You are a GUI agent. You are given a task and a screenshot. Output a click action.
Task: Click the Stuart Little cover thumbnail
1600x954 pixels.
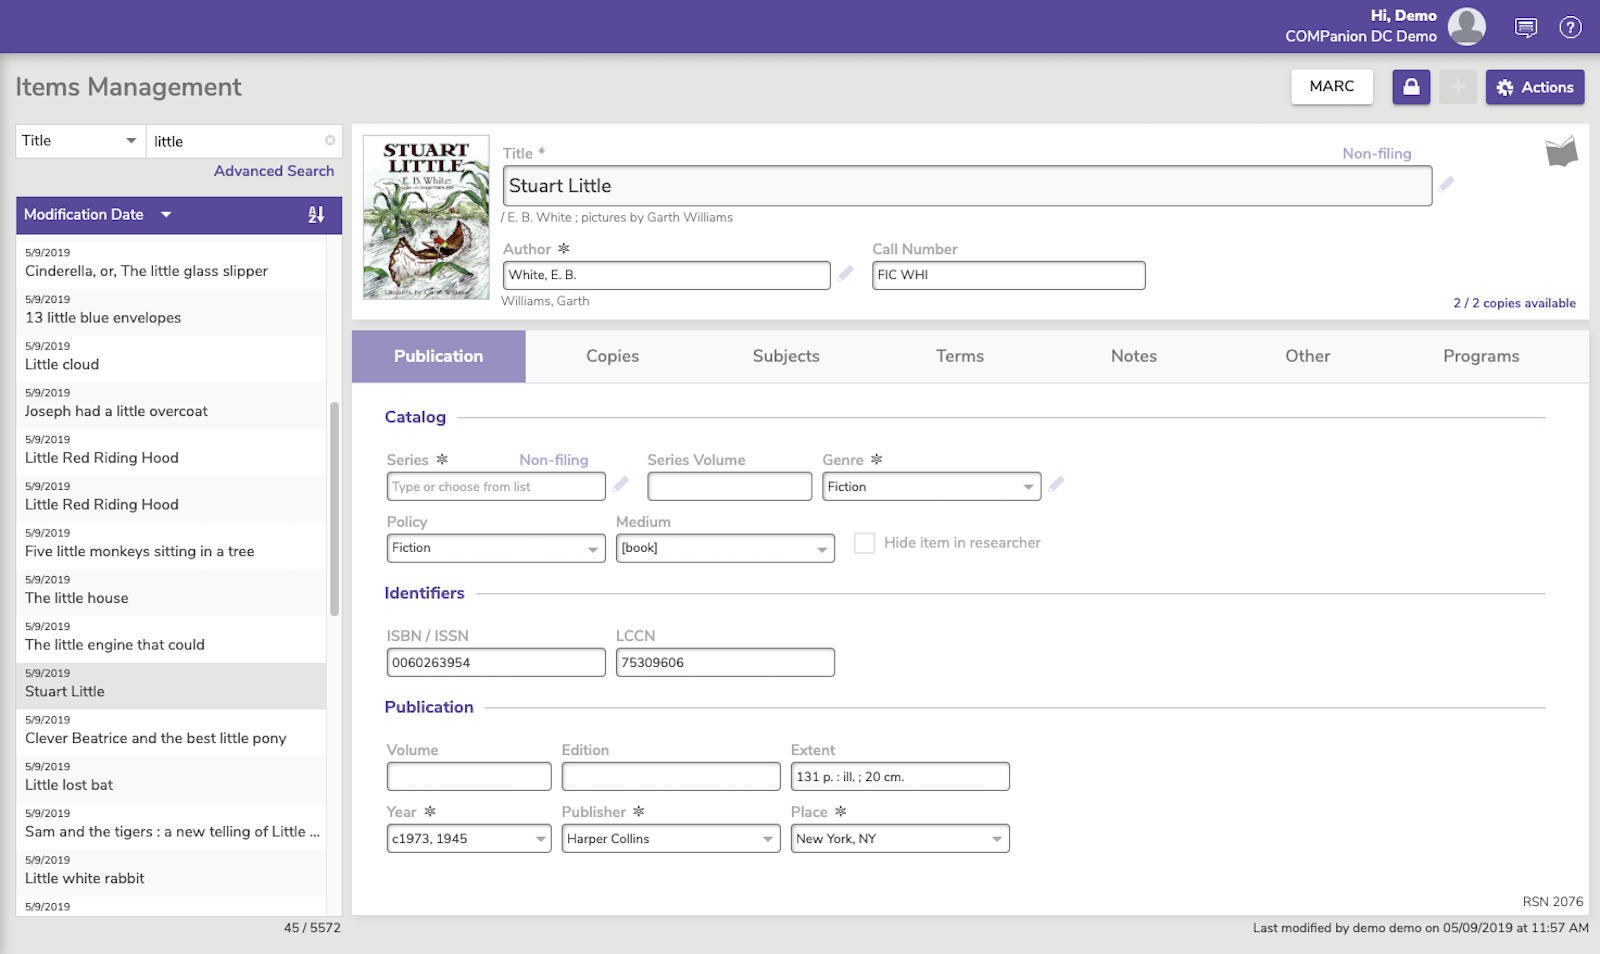(426, 217)
